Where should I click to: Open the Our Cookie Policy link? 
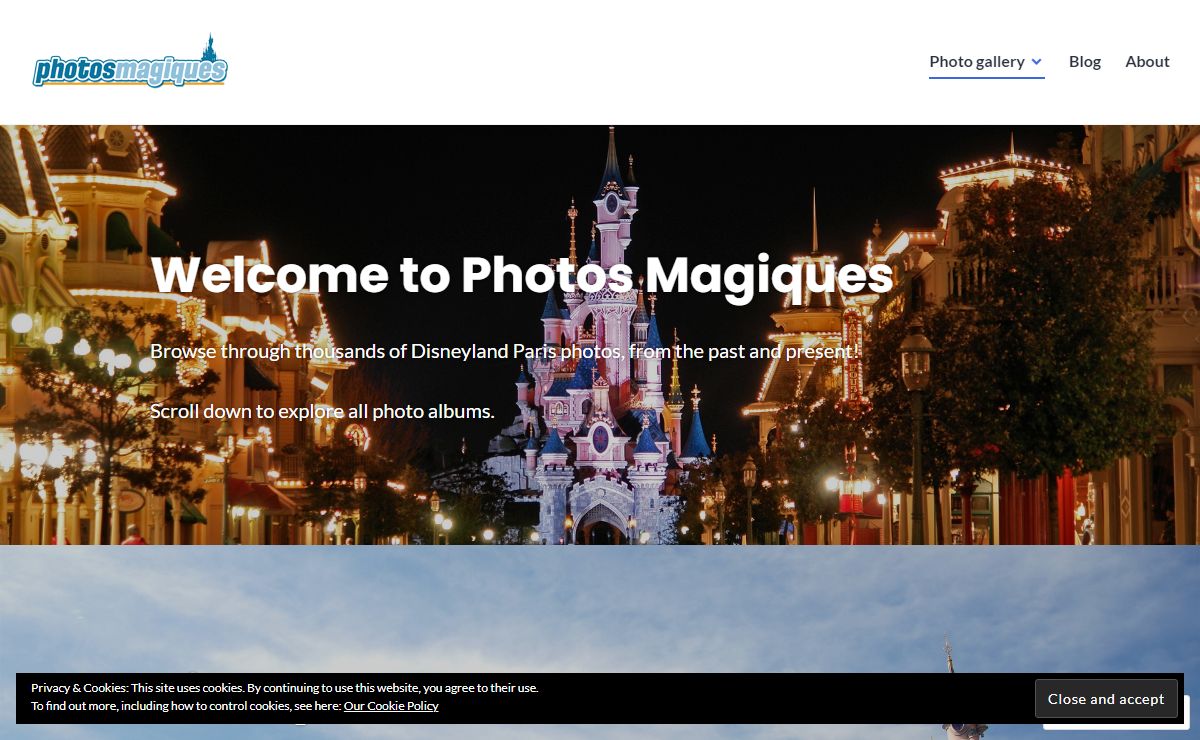[x=391, y=706]
